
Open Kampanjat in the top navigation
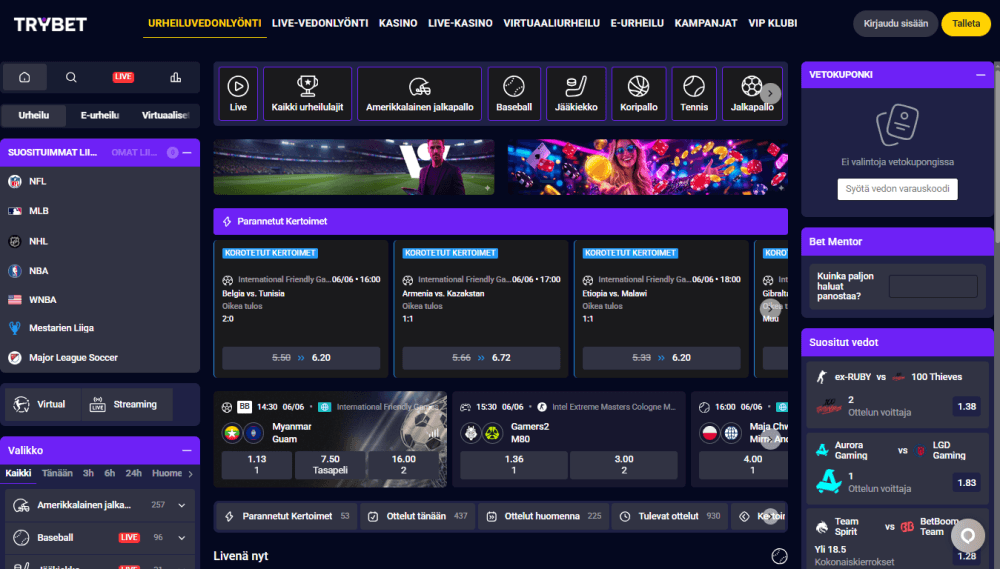click(706, 24)
